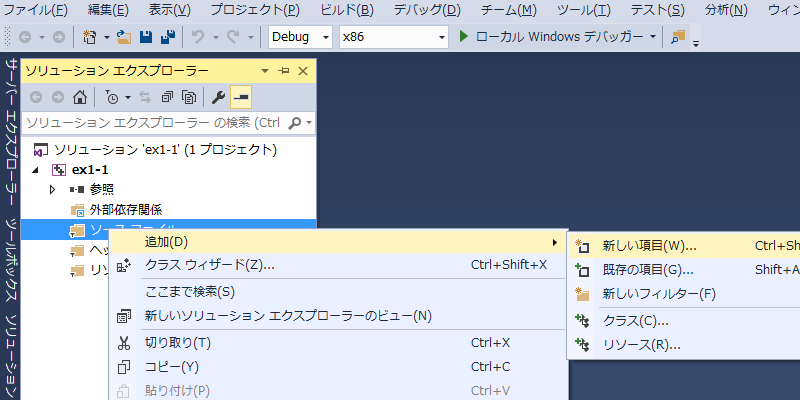
Task: Open the ツールボックス side tab
Action: coord(11,260)
